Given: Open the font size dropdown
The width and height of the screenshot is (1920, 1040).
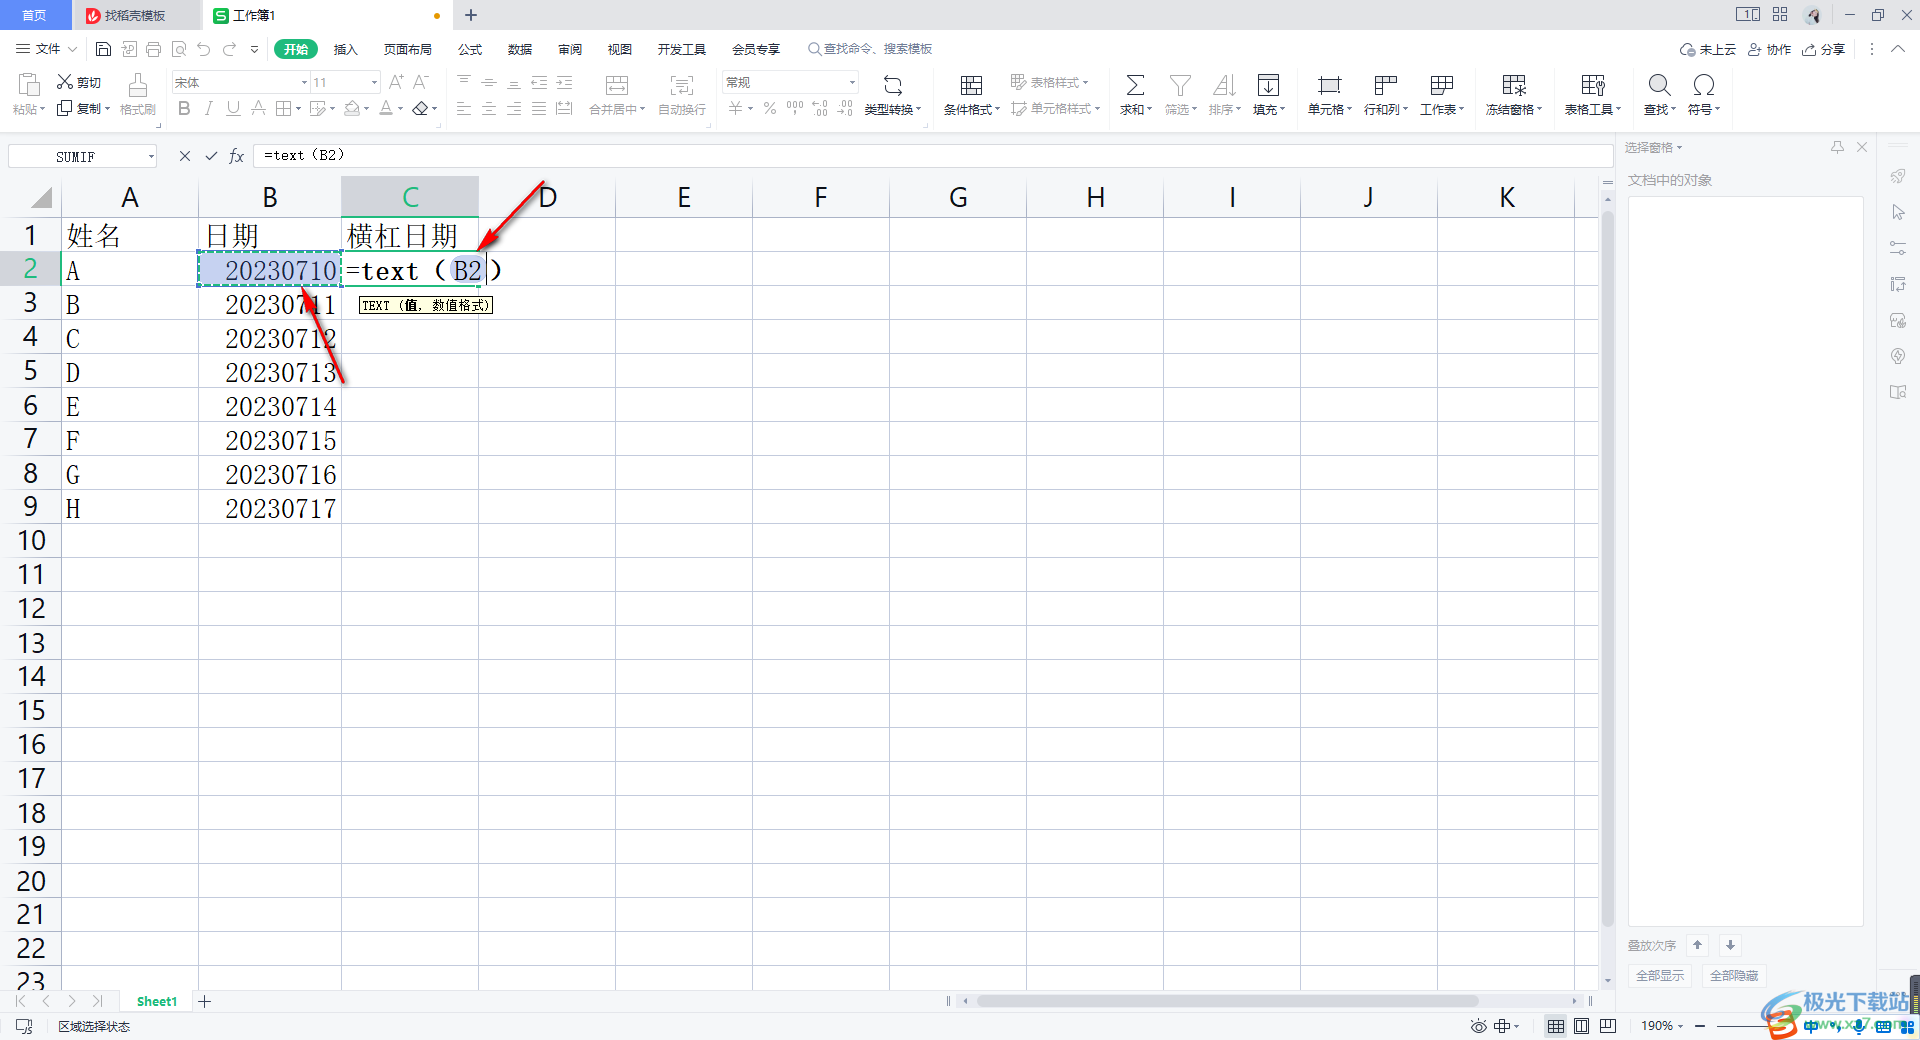Looking at the screenshot, I should tap(375, 82).
